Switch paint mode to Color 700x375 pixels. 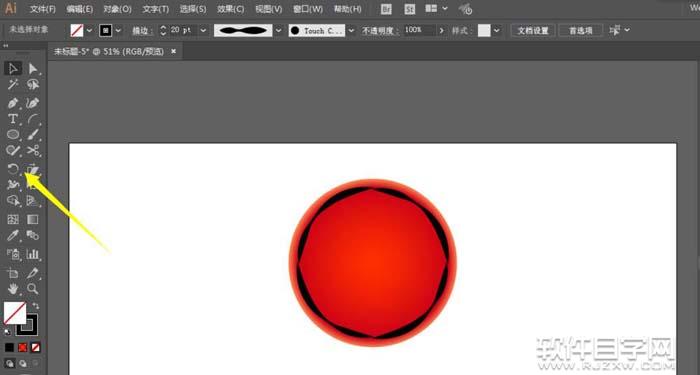point(9,347)
